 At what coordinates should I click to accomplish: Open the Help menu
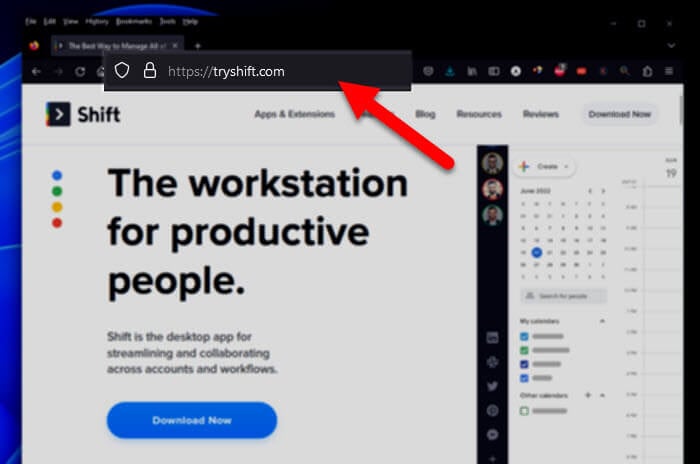click(x=190, y=21)
